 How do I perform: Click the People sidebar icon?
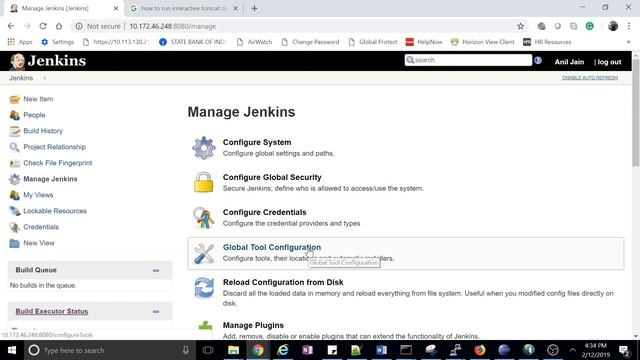click(x=15, y=115)
